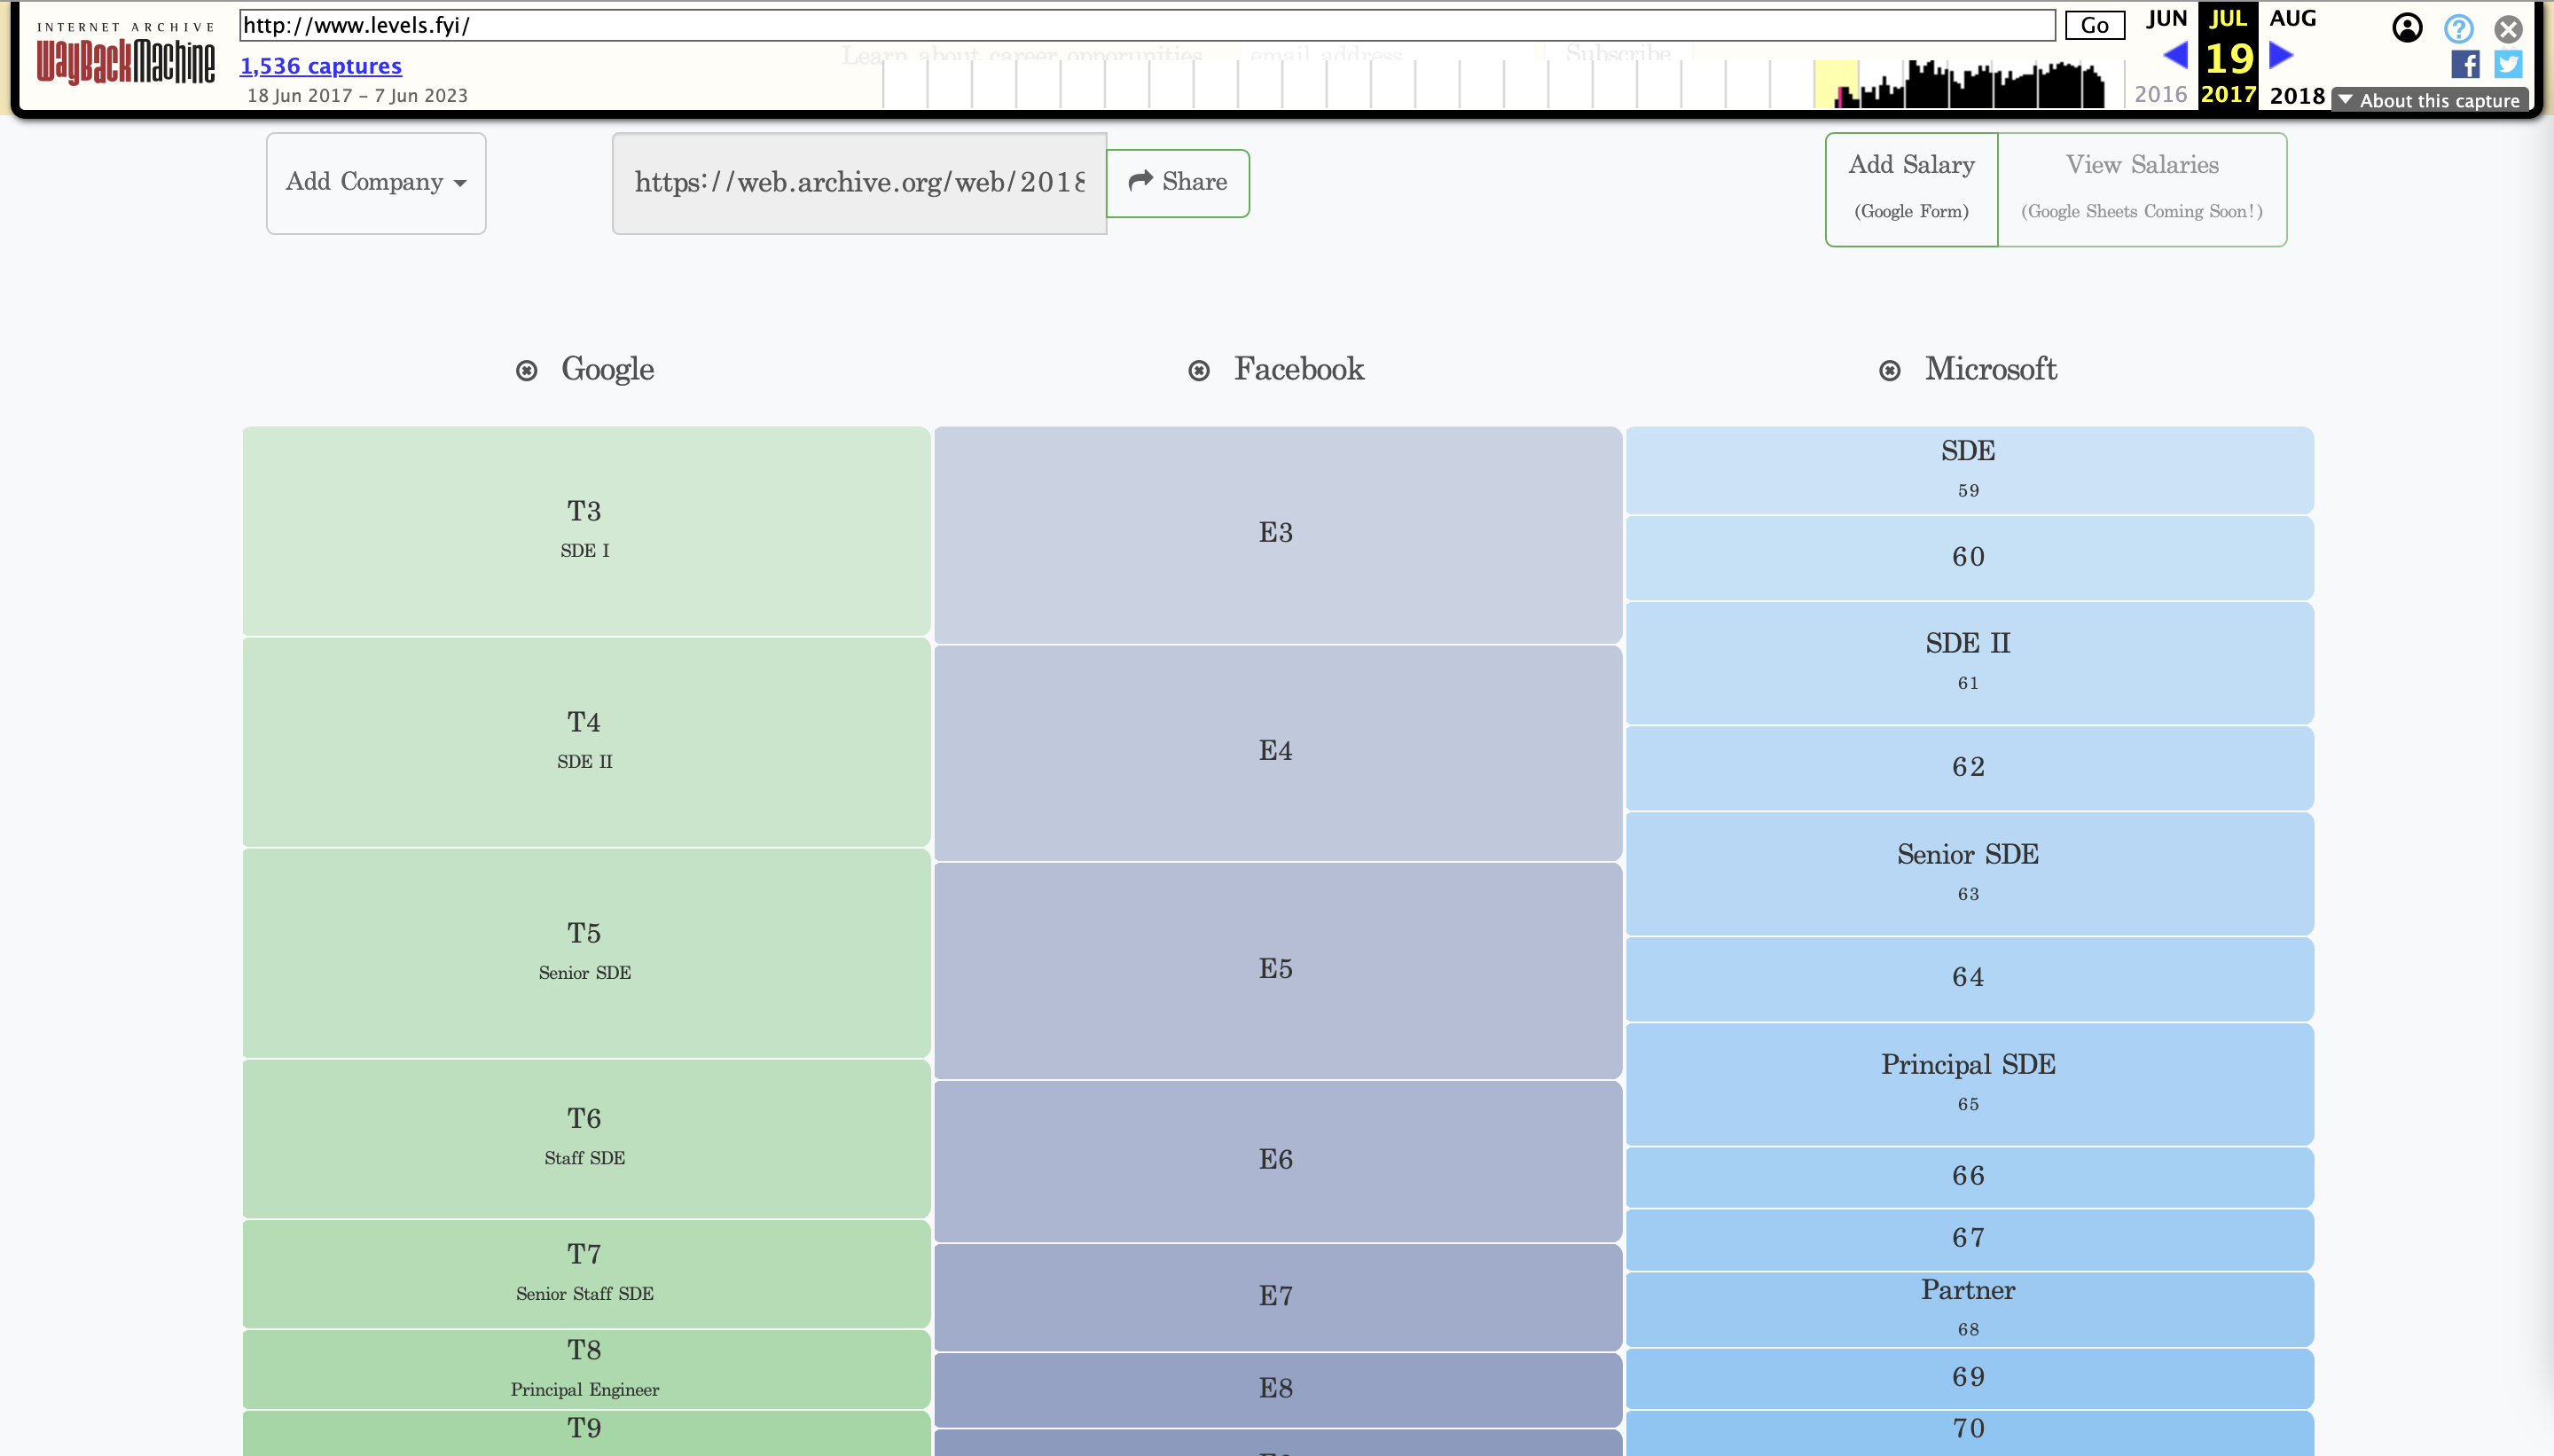Go to the next capture arrow
The width and height of the screenshot is (2554, 1456).
tap(2281, 55)
